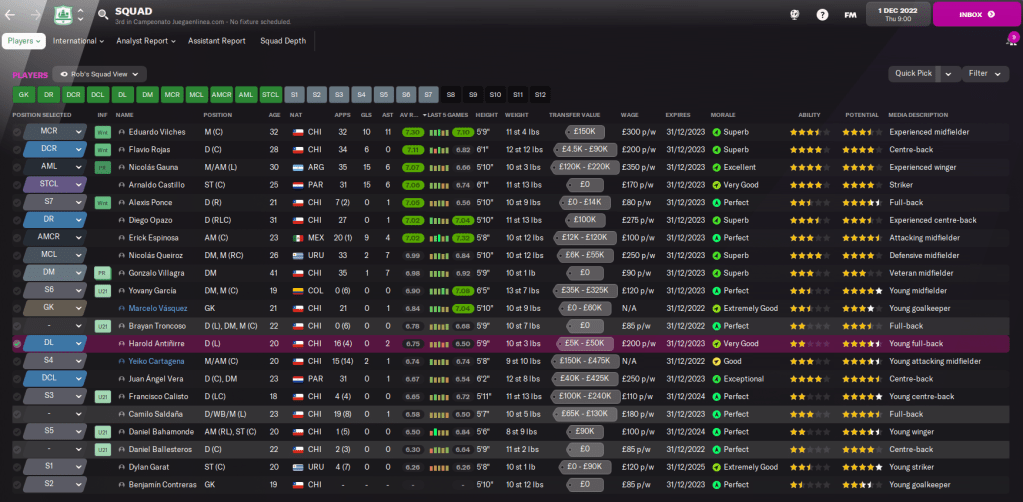Go back with the left arrow

coord(10,15)
